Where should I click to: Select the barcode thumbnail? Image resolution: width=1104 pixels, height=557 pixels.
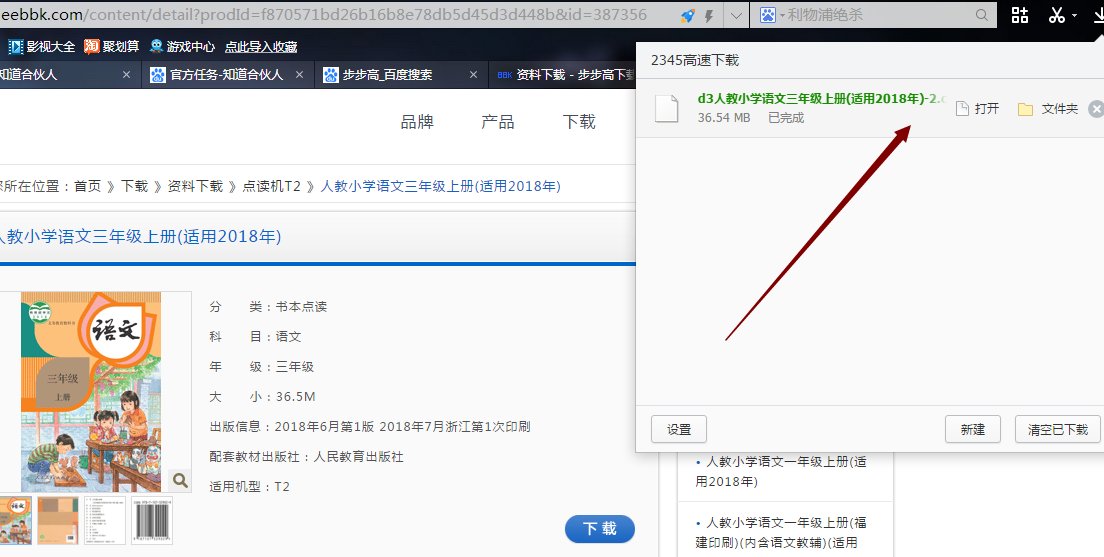151,520
